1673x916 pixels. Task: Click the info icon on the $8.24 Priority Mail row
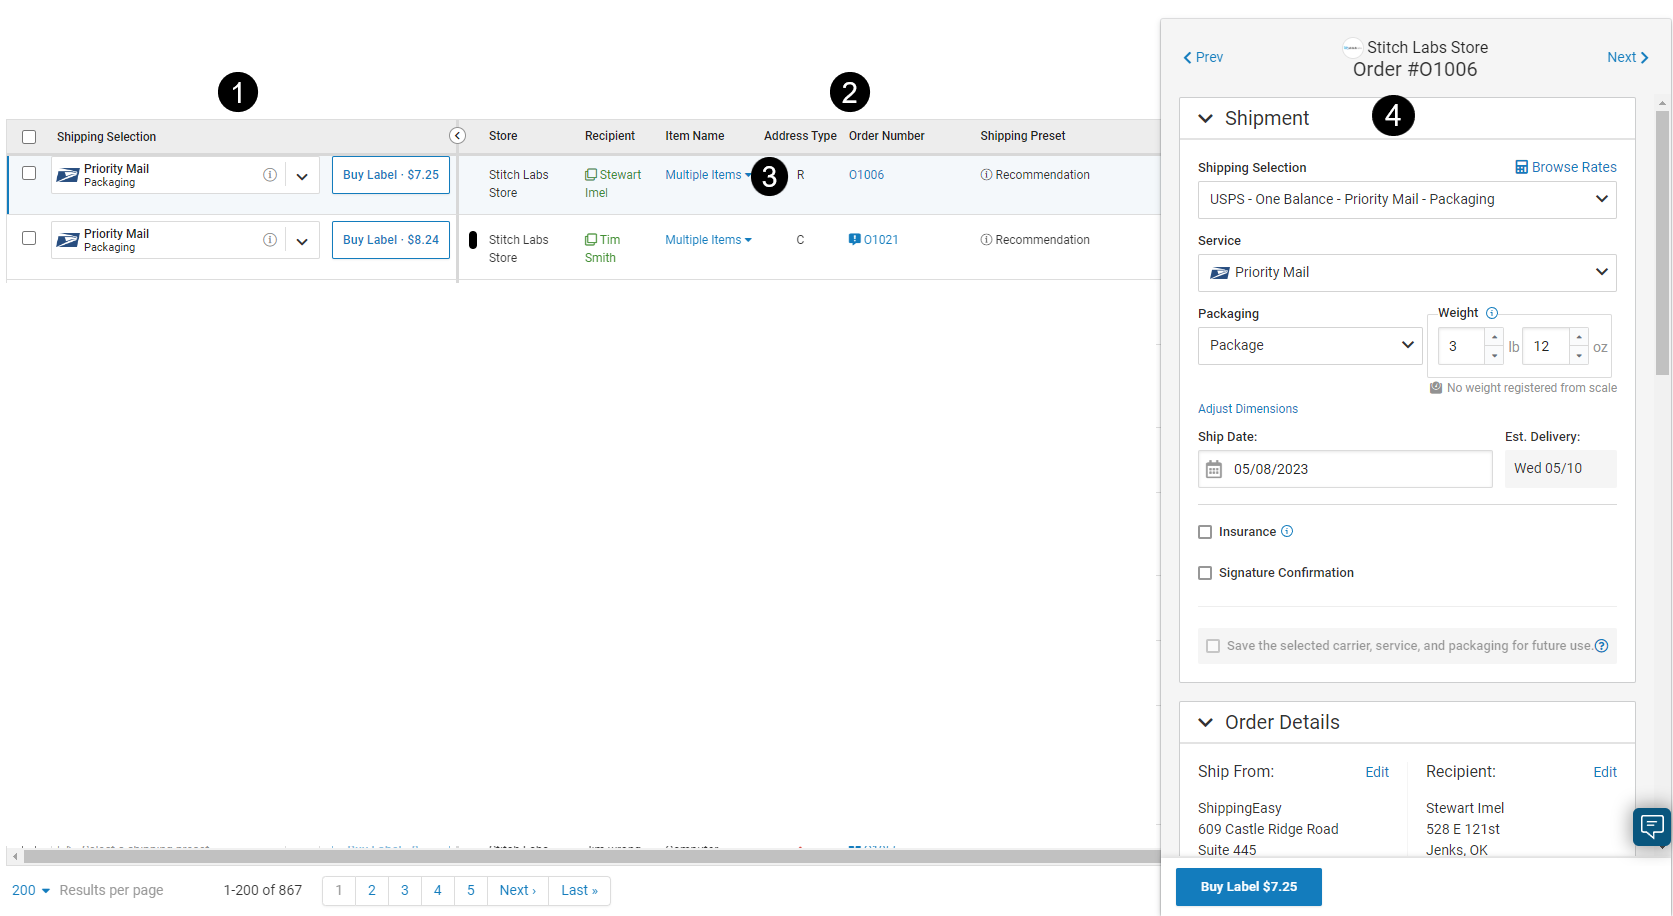[x=270, y=240]
